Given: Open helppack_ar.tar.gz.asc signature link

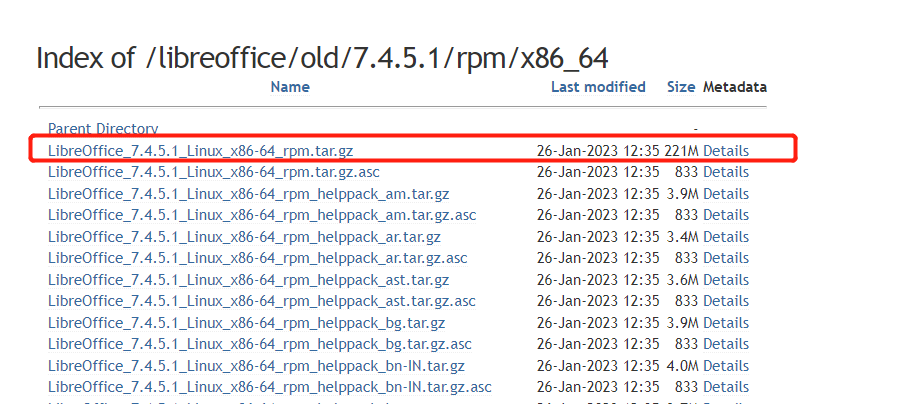Looking at the screenshot, I should coord(257,258).
